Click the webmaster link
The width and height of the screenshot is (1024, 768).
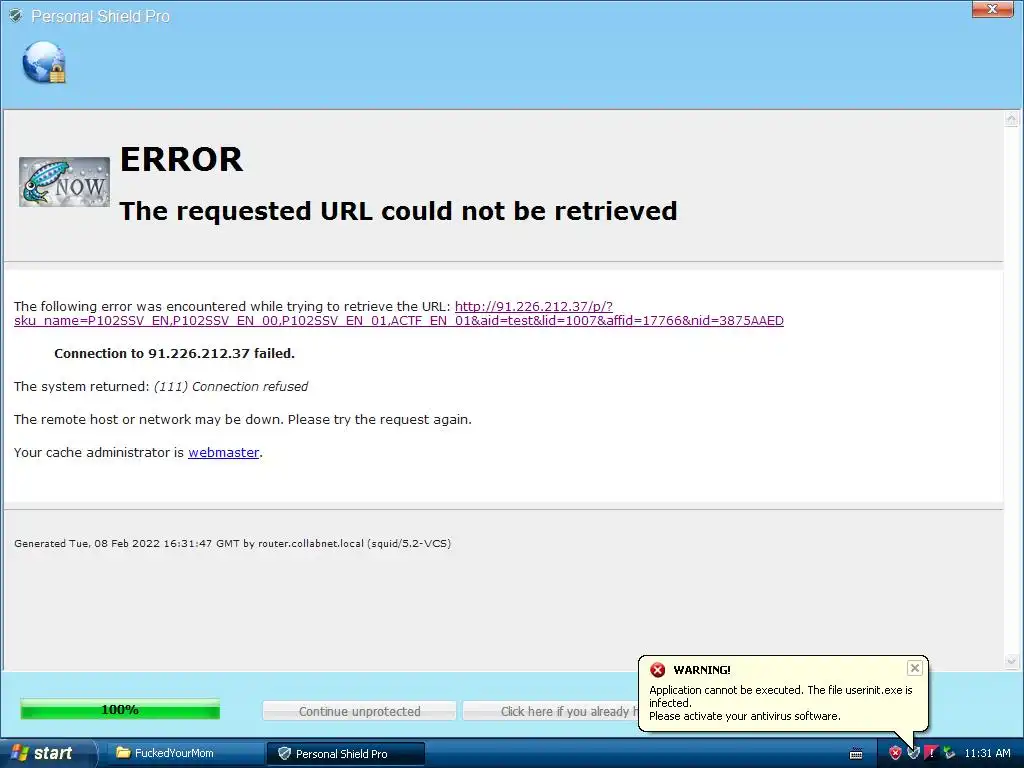pos(223,452)
